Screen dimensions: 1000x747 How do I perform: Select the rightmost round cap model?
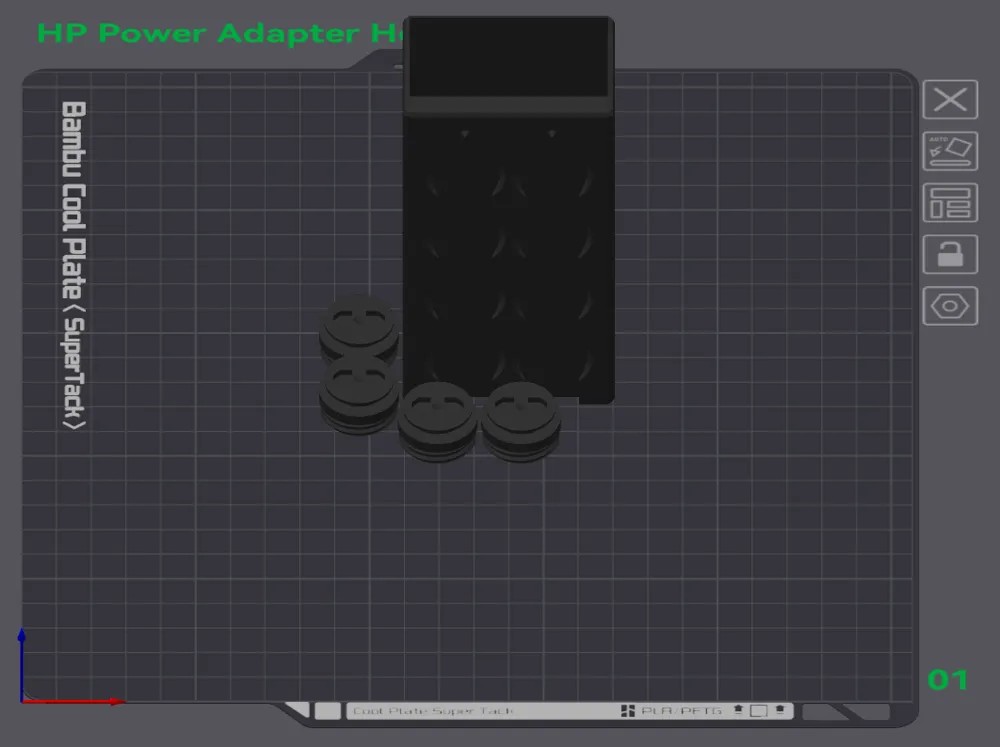point(521,421)
